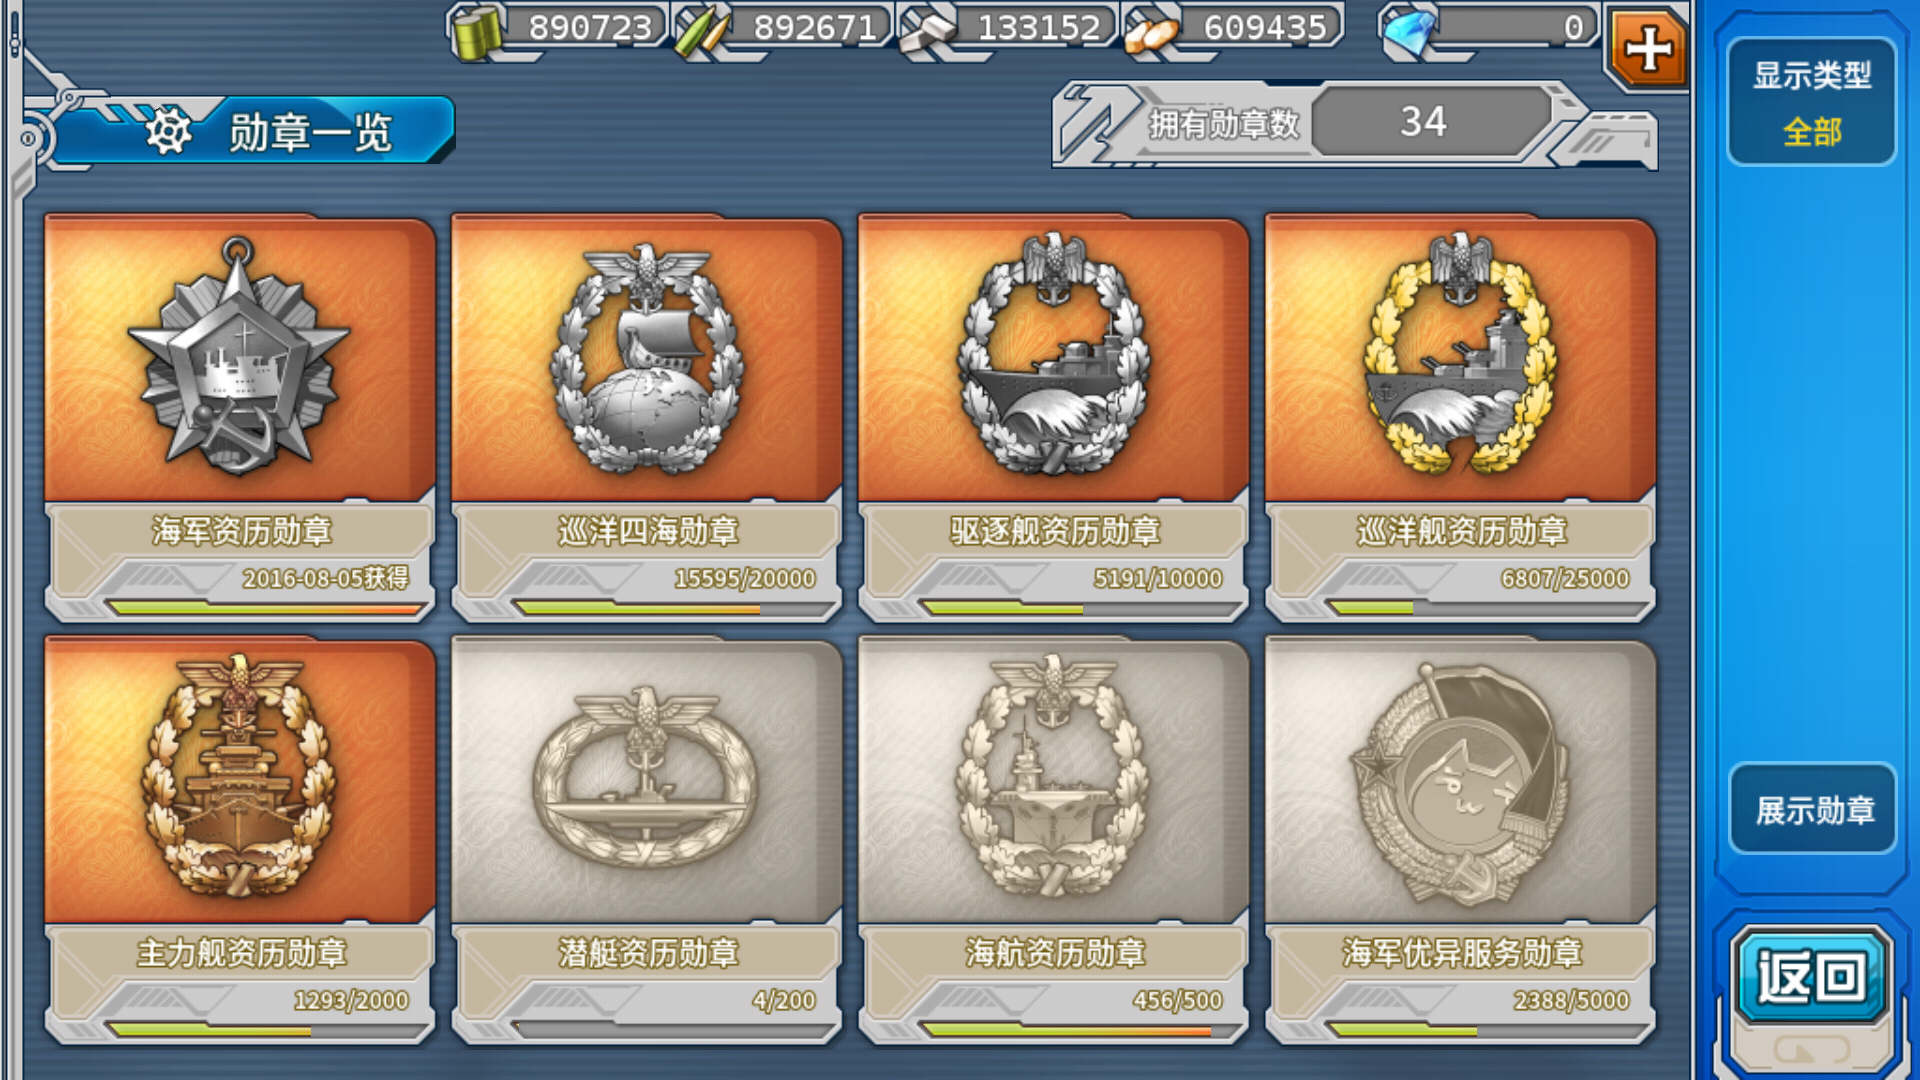This screenshot has height=1080, width=1920.
Task: Select the 巡洋四海勋章 globe ship medal
Action: coord(647,417)
